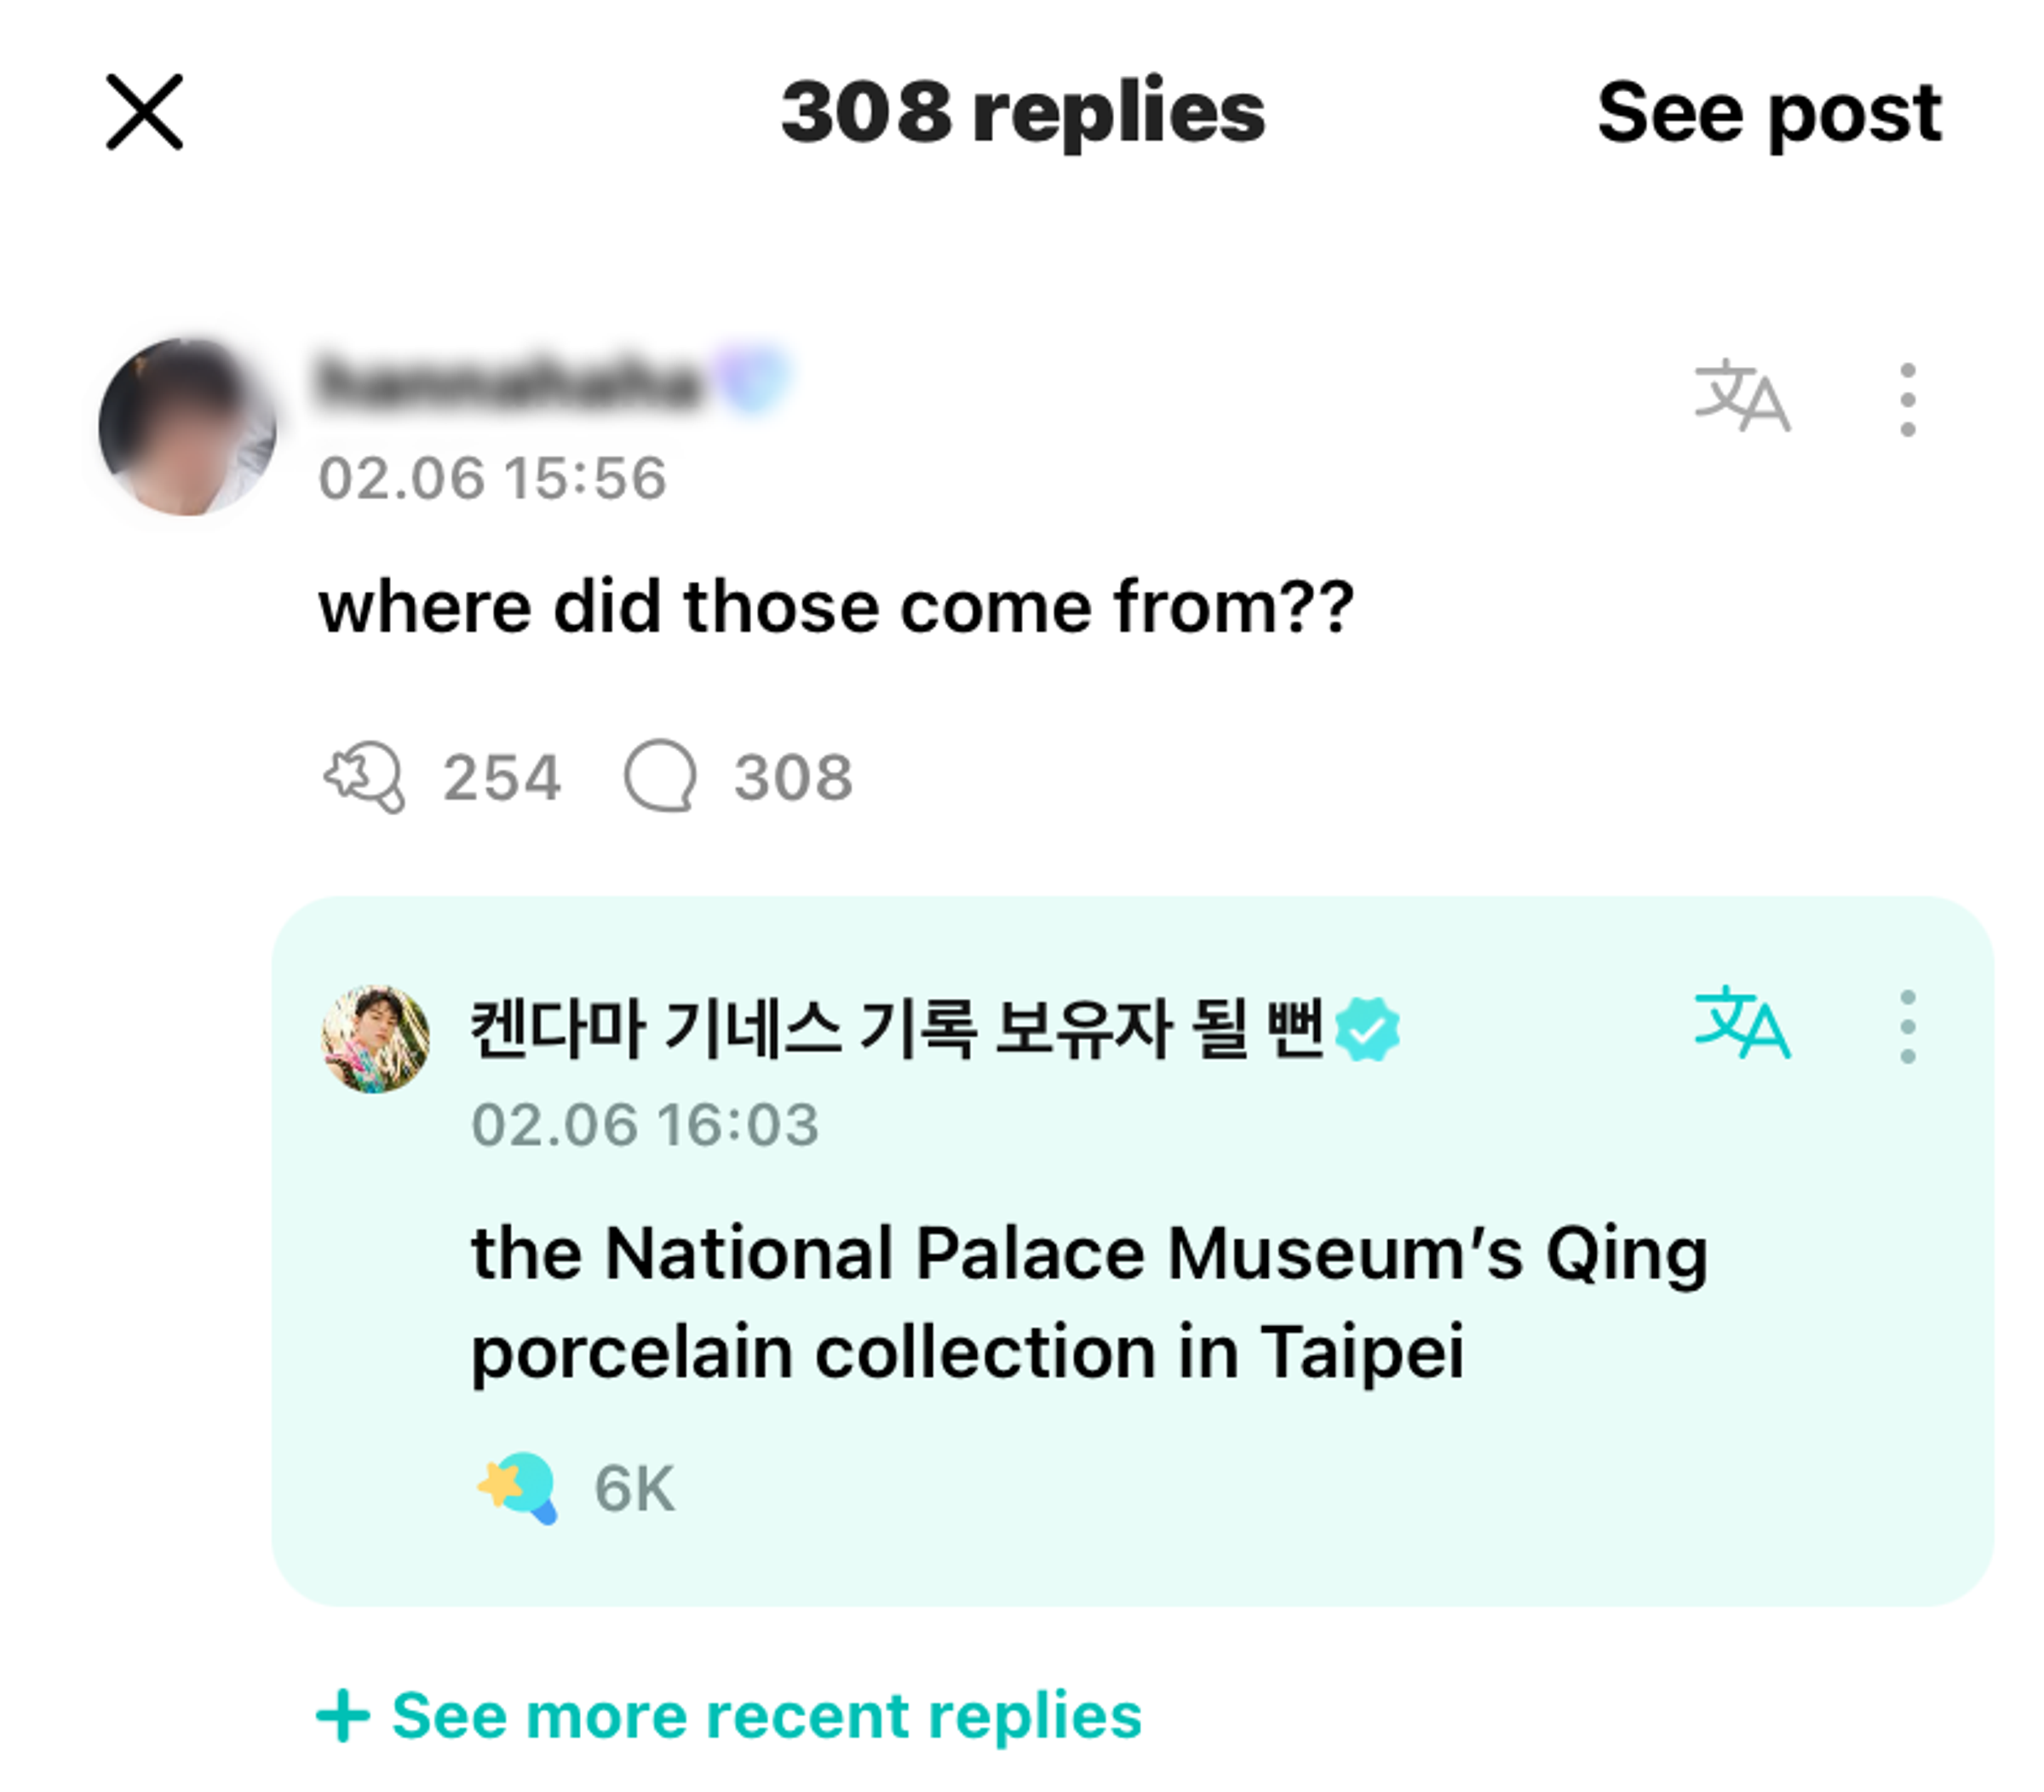Open three-dot menu on artist reply
The height and width of the screenshot is (1792, 2044).
pyautogui.click(x=1907, y=1026)
